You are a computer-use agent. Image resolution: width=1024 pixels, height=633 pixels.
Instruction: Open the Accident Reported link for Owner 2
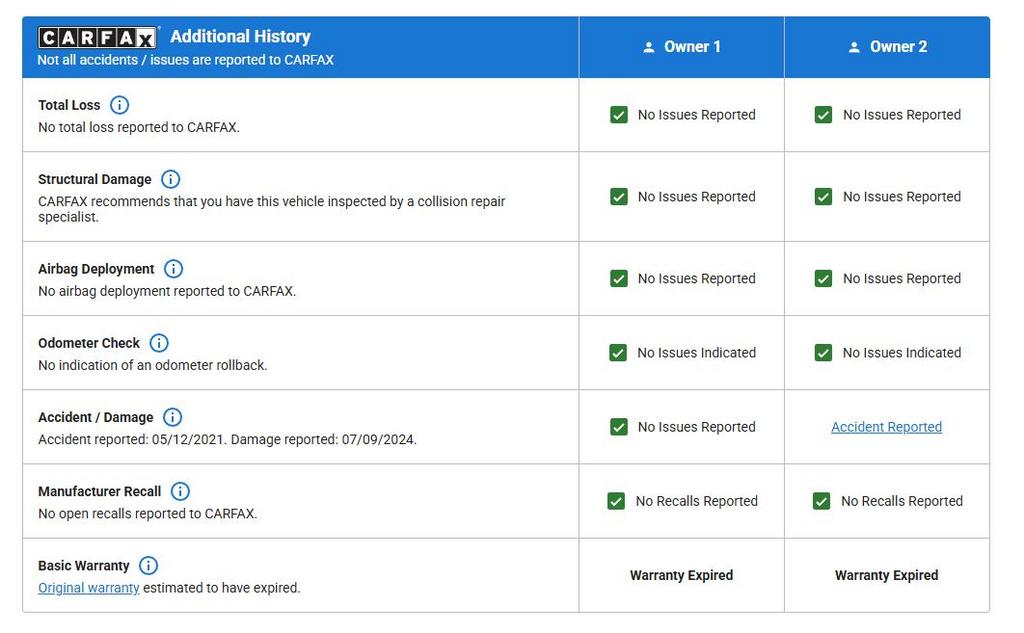click(x=886, y=427)
